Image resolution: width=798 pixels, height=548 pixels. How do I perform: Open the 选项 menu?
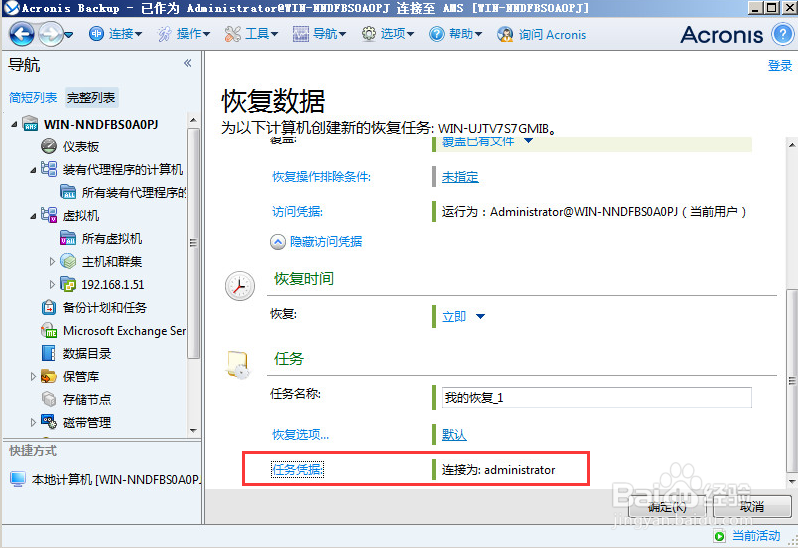(x=388, y=34)
